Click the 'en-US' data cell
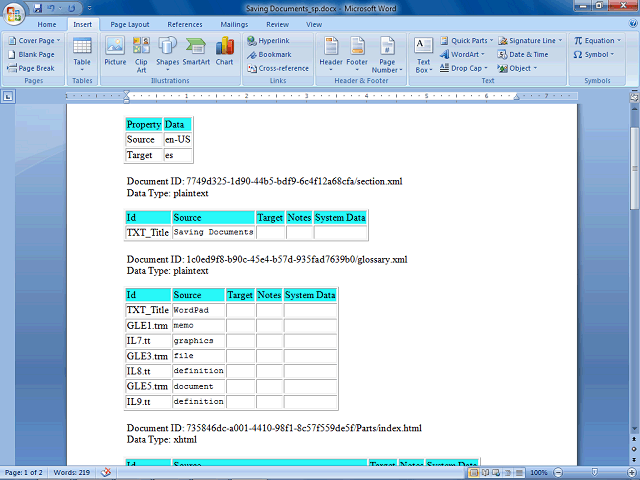 [178, 140]
